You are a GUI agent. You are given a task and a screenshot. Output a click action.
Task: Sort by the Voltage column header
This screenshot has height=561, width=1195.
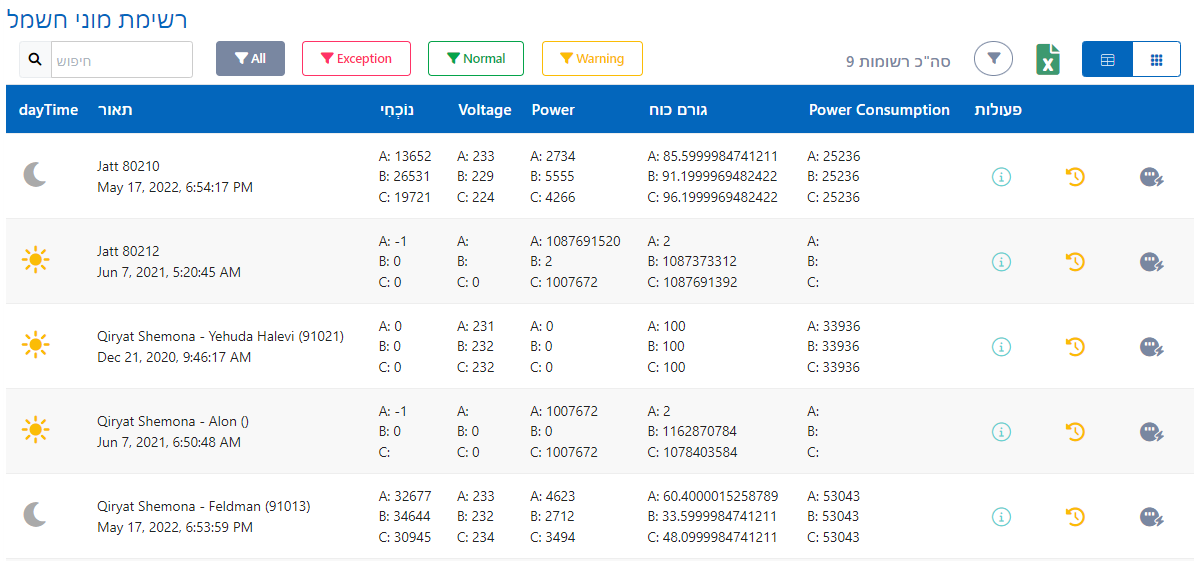click(x=484, y=110)
